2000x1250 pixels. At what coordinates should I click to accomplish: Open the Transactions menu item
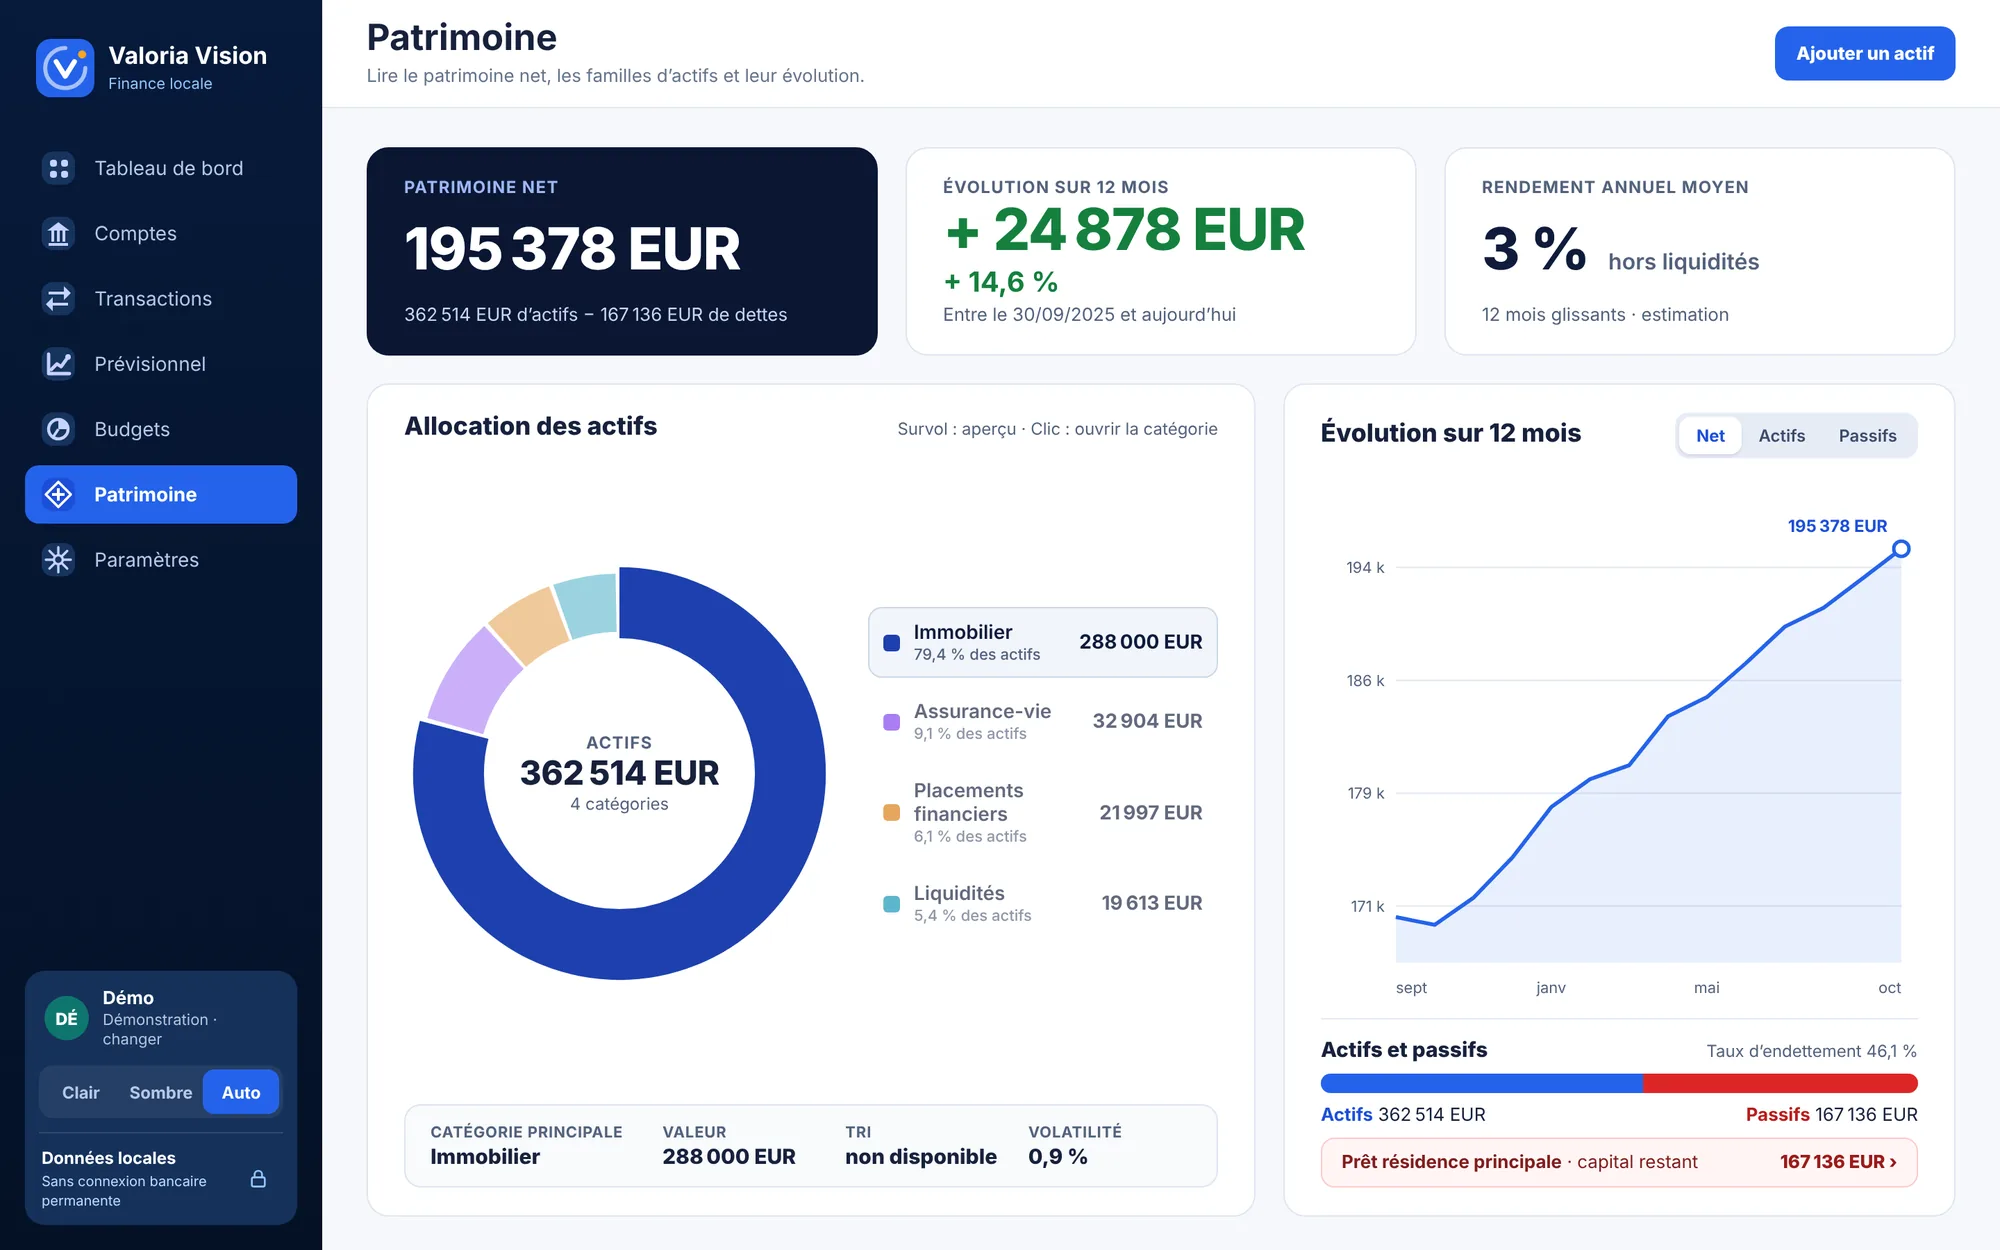(161, 298)
